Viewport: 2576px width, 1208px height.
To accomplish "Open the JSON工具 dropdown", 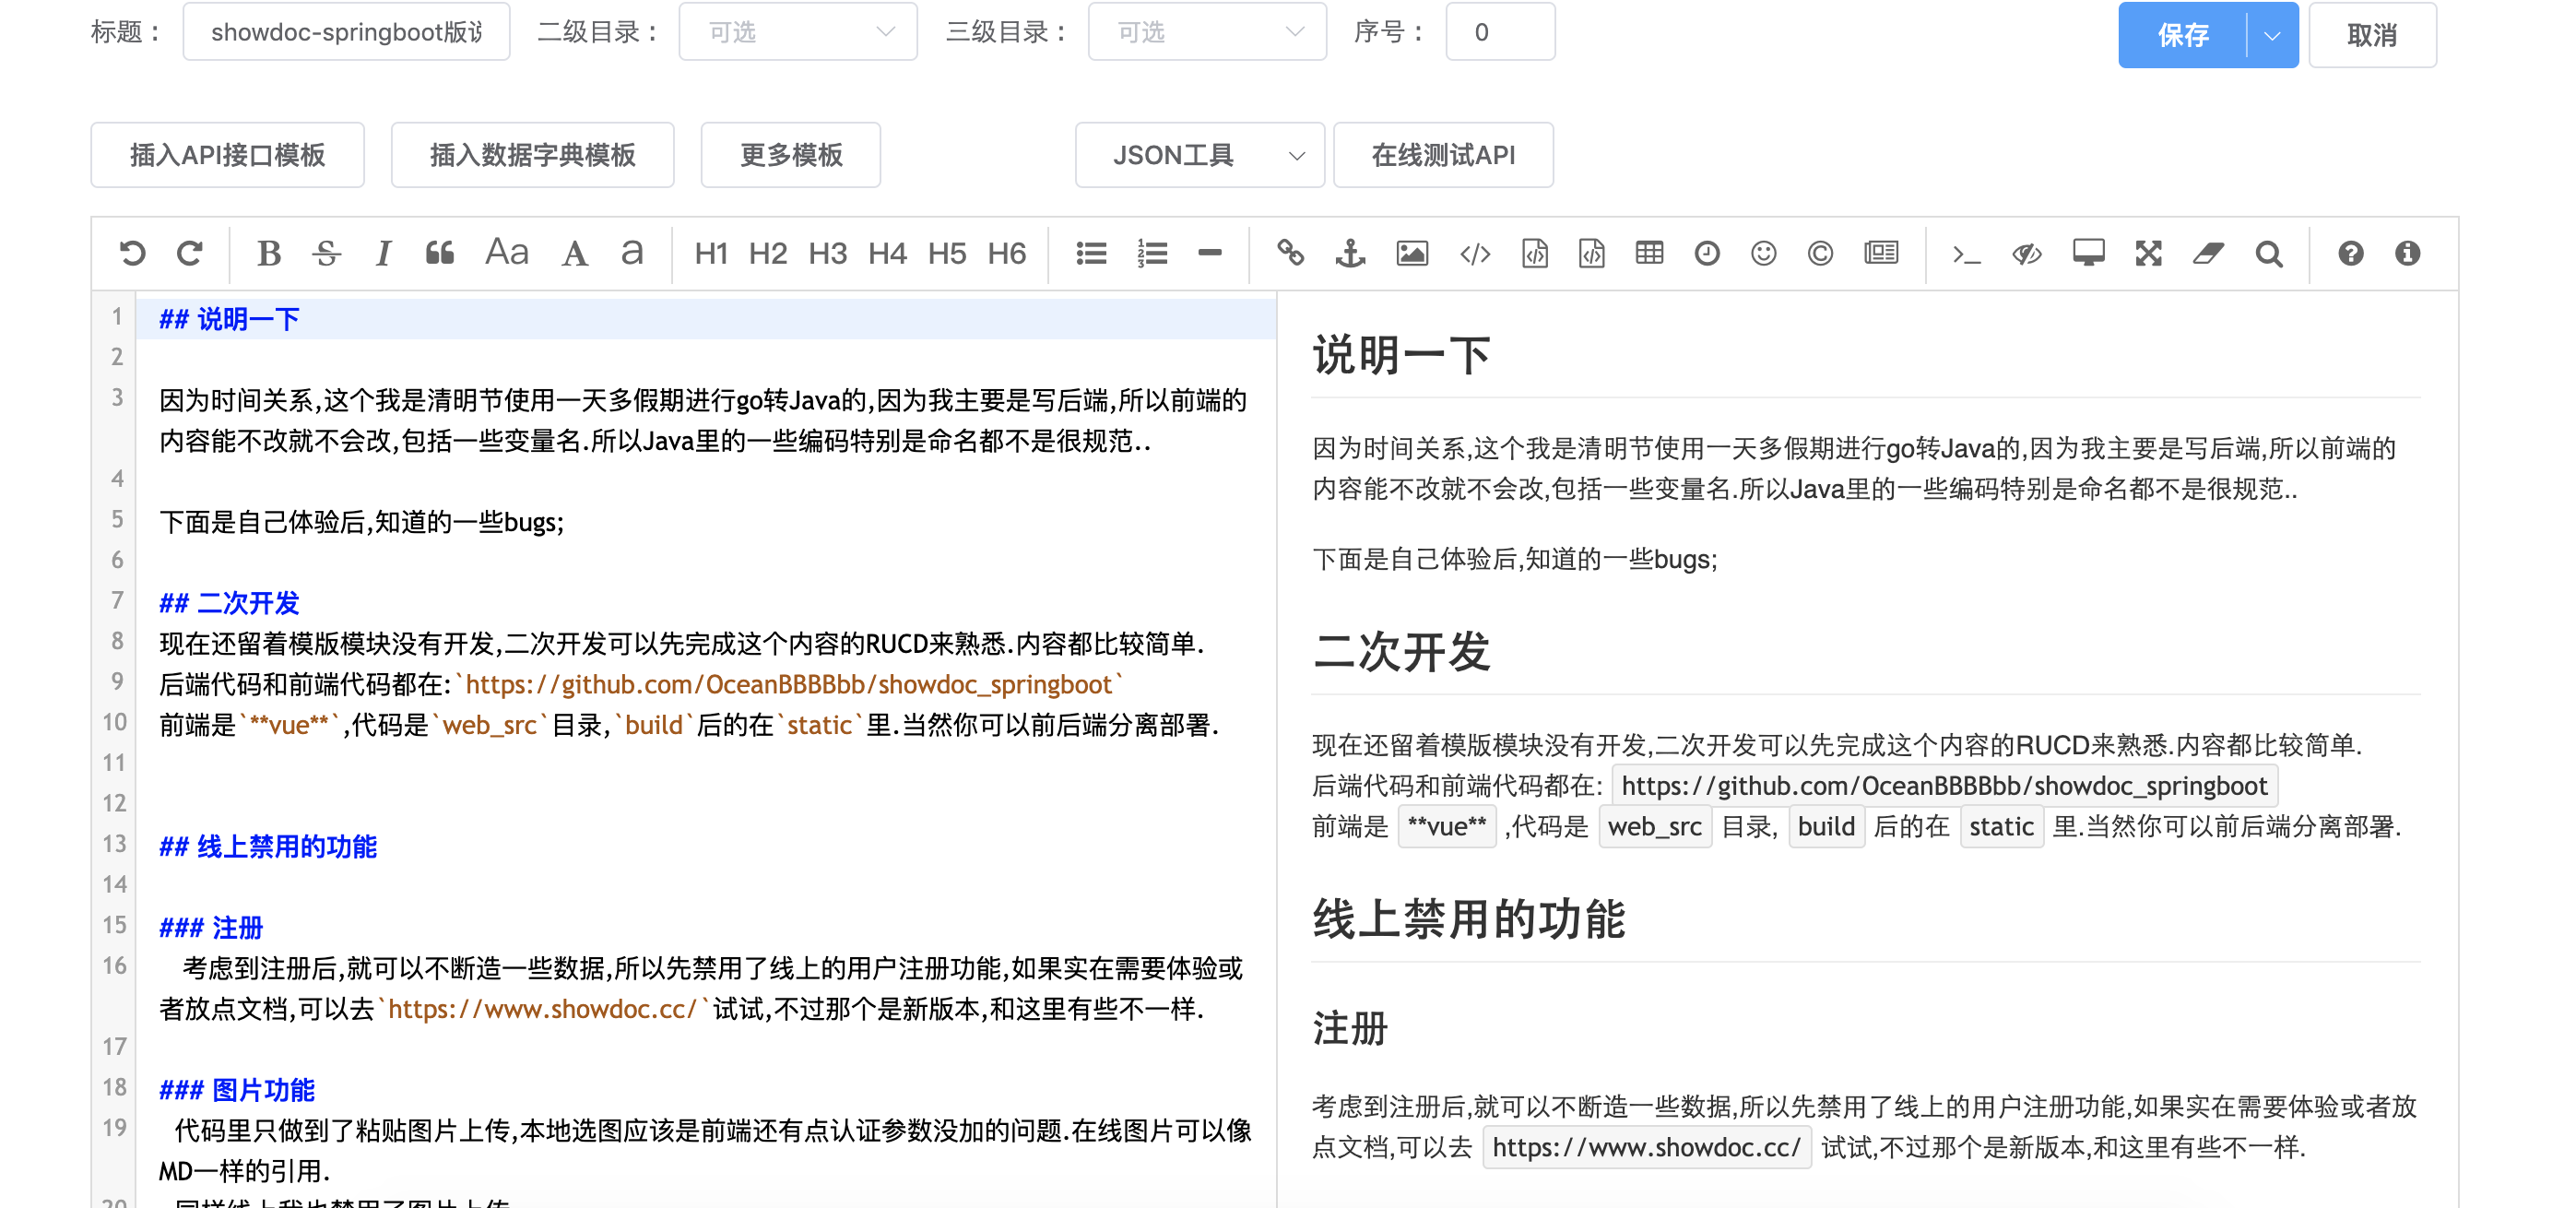I will 1200,155.
